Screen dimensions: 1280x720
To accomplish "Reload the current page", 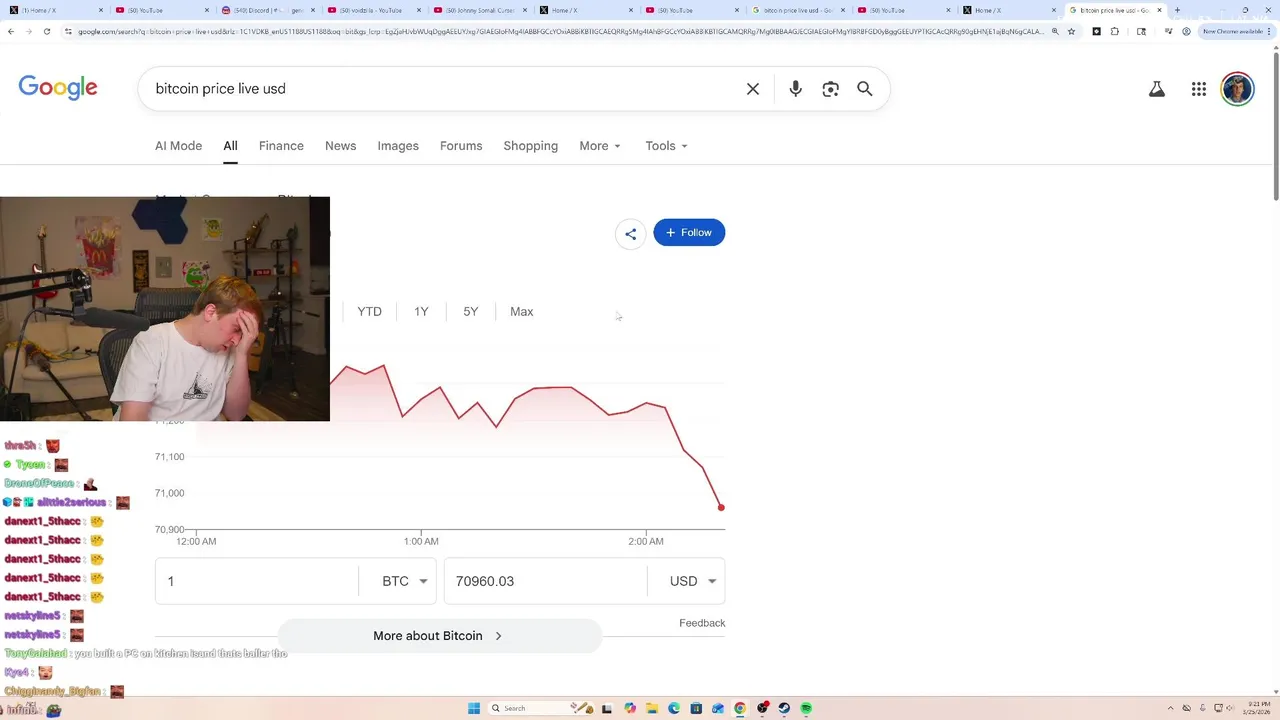I will [x=47, y=31].
